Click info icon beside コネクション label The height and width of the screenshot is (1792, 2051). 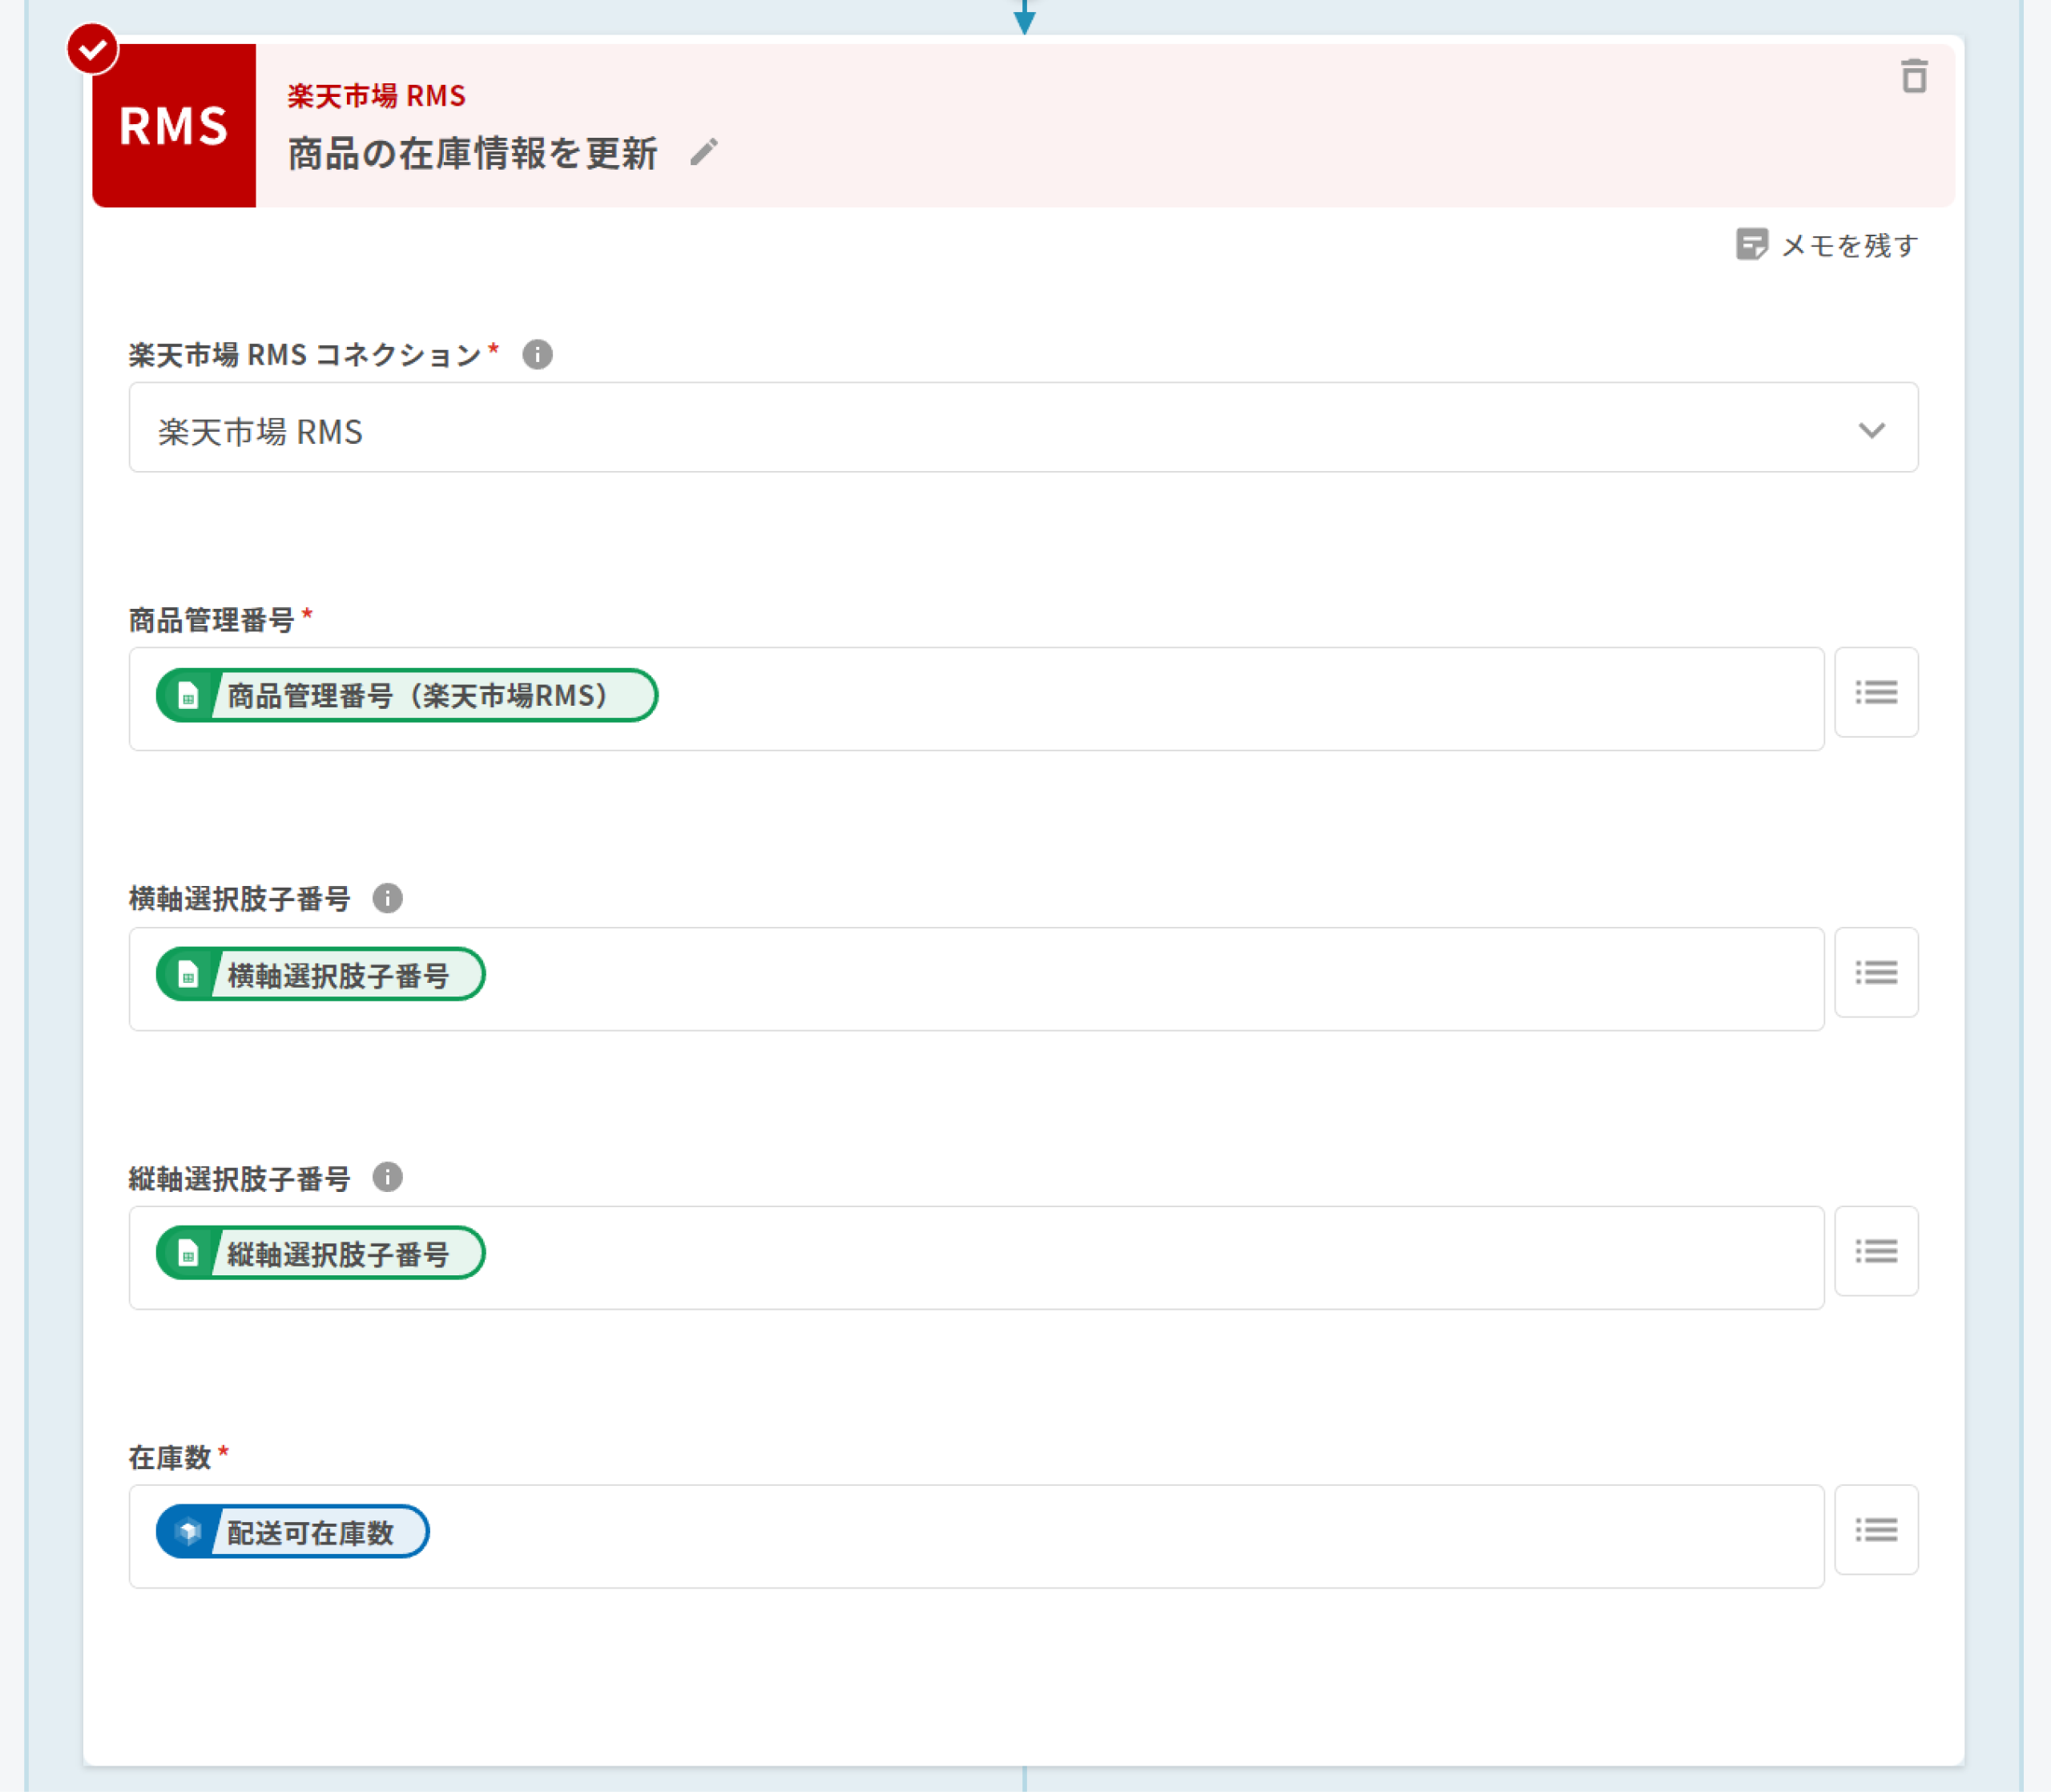tap(537, 354)
